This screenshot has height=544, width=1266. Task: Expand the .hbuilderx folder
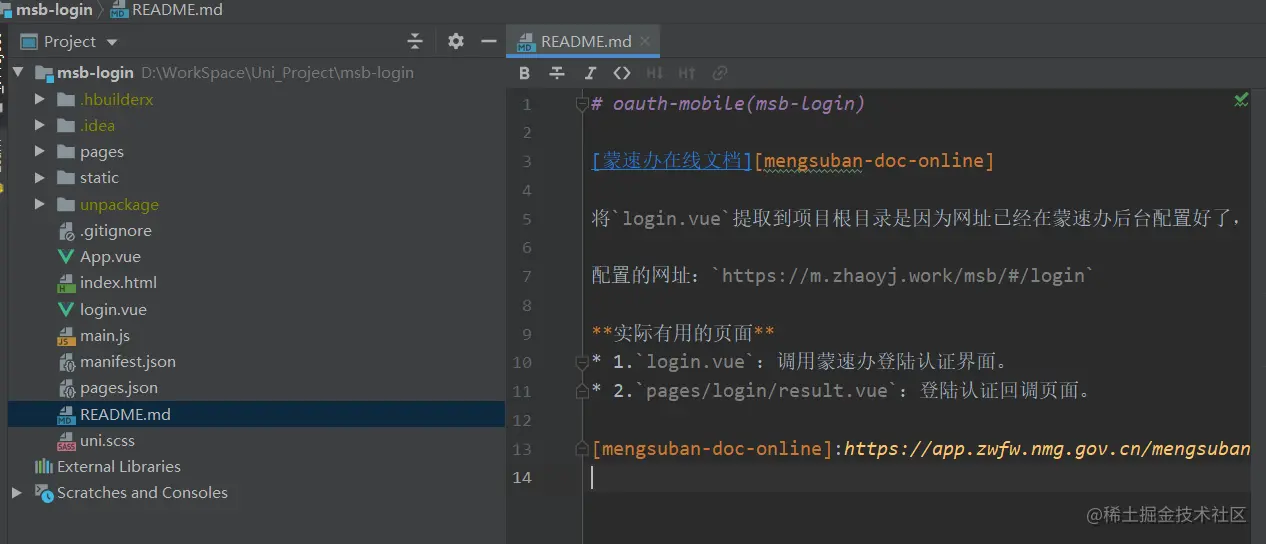40,99
